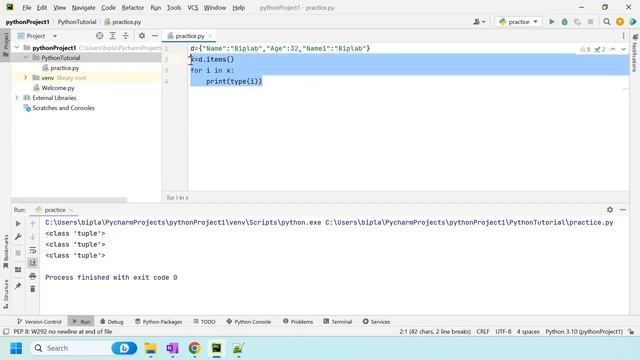Close the practice run tab
The width and height of the screenshot is (640, 360).
71,210
